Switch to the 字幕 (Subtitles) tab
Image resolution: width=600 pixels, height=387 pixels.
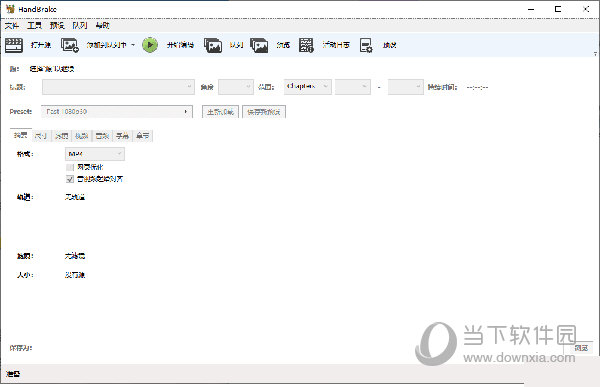[122, 136]
